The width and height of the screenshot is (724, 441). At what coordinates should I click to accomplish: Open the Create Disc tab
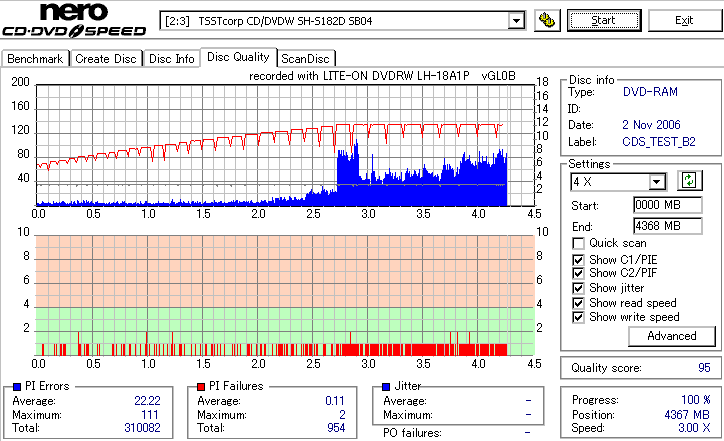click(106, 59)
